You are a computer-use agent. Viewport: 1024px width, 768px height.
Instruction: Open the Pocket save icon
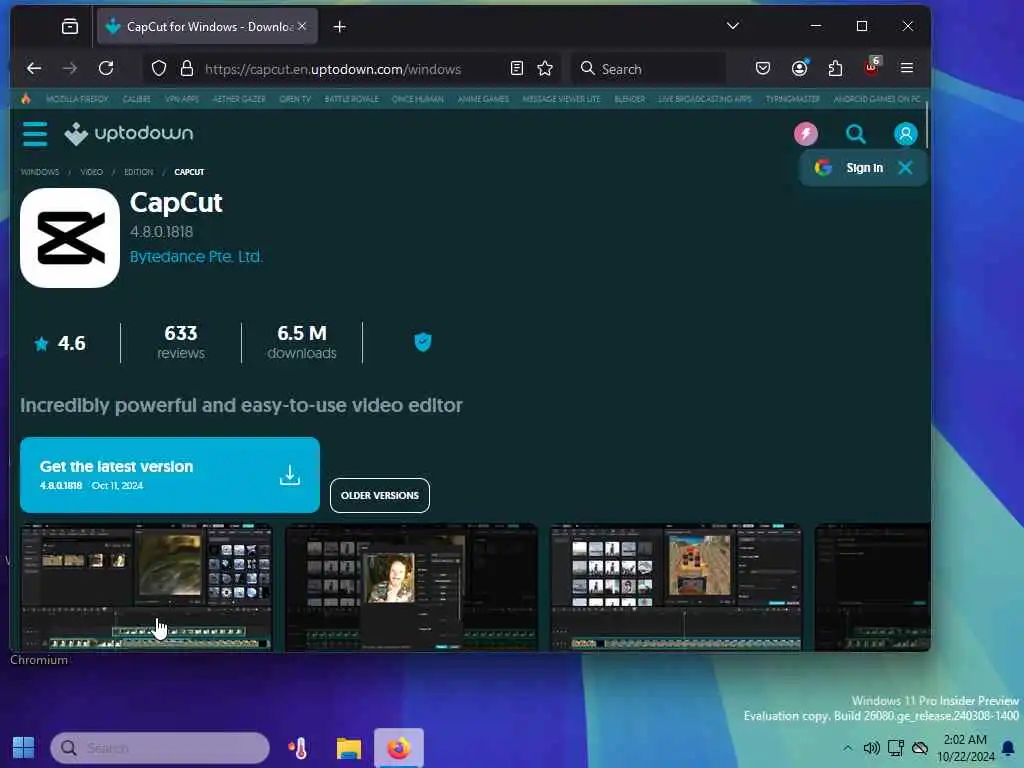(x=763, y=68)
